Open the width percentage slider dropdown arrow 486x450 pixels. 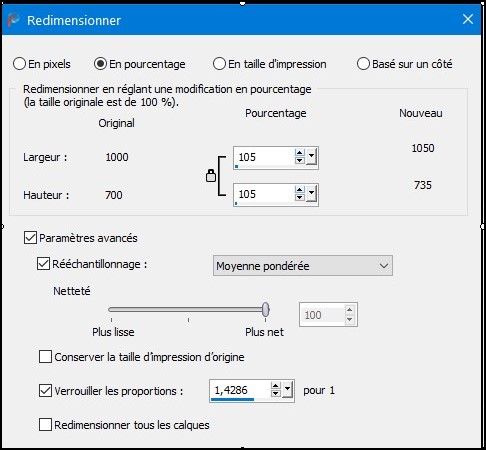pos(311,157)
